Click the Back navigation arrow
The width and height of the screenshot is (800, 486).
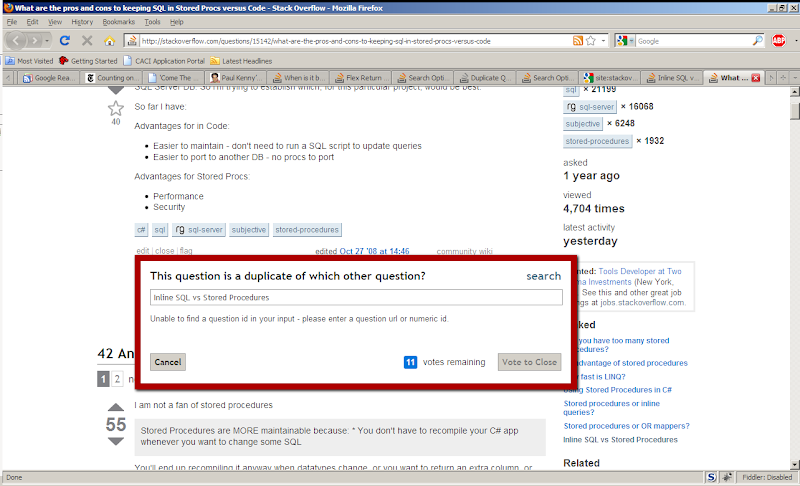click(x=16, y=40)
